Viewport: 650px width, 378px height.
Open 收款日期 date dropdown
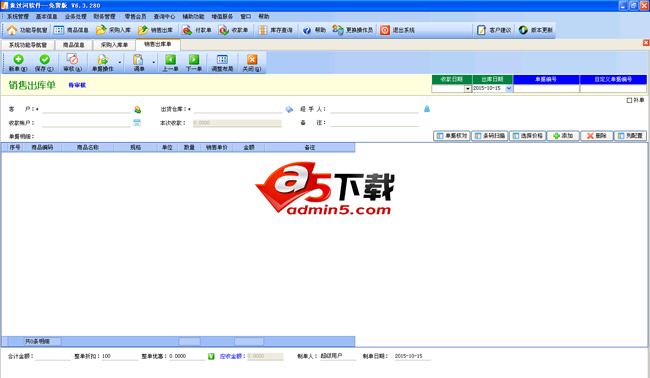[468, 89]
